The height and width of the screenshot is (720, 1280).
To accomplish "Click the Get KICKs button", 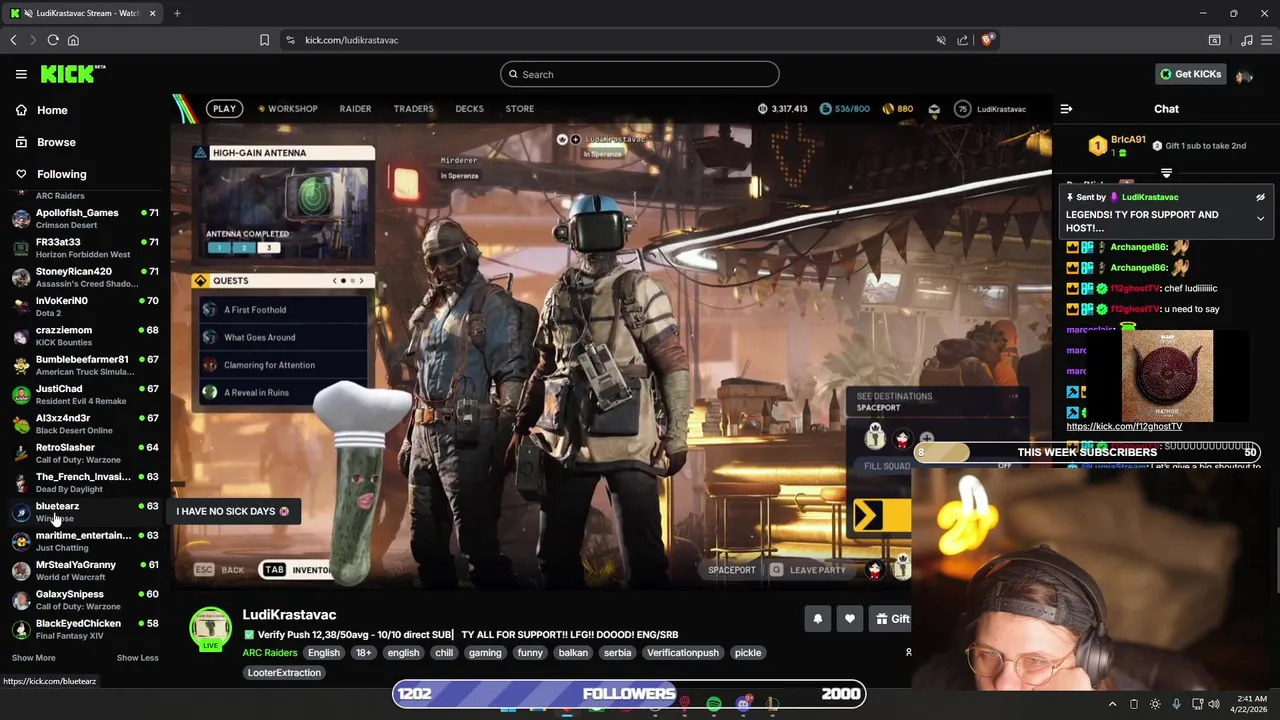I will (x=1190, y=74).
